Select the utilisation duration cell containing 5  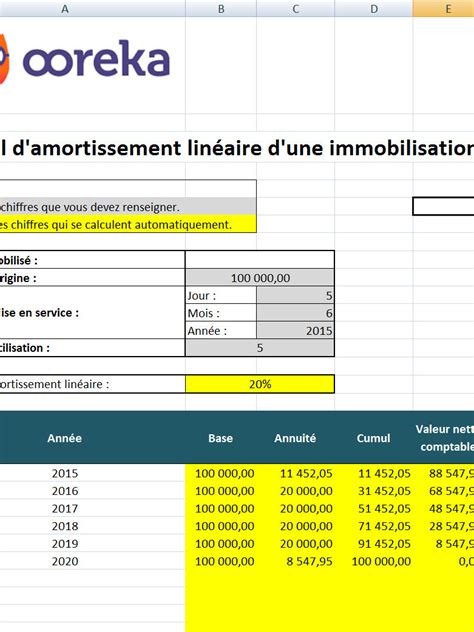pyautogui.click(x=260, y=347)
